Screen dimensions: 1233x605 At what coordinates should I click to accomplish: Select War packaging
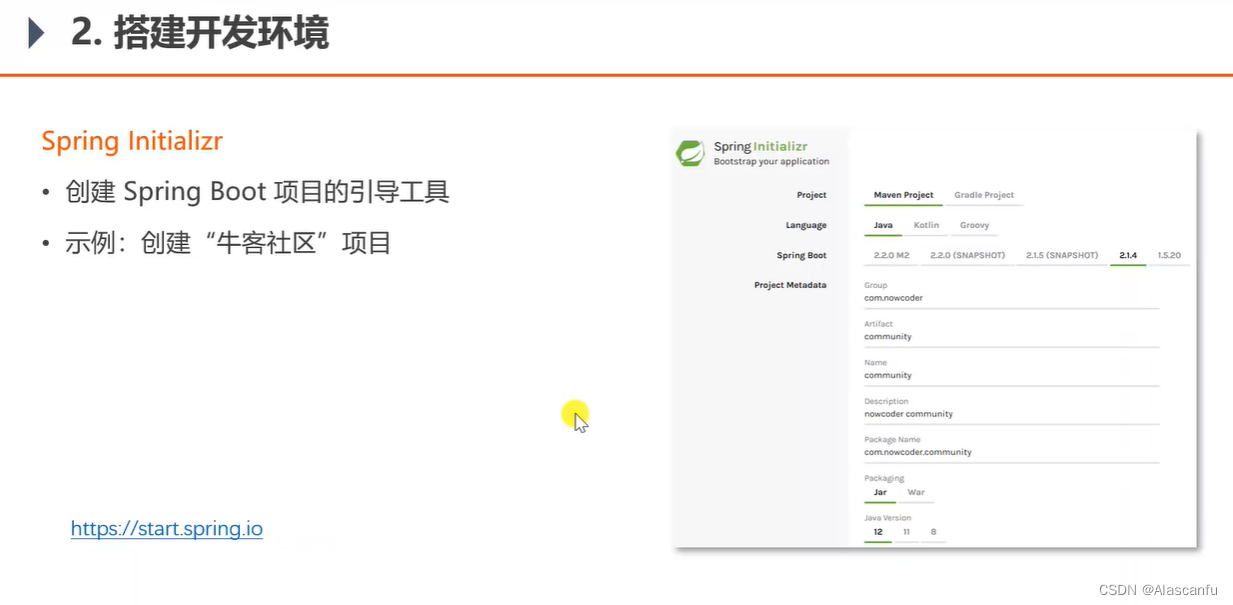point(915,492)
